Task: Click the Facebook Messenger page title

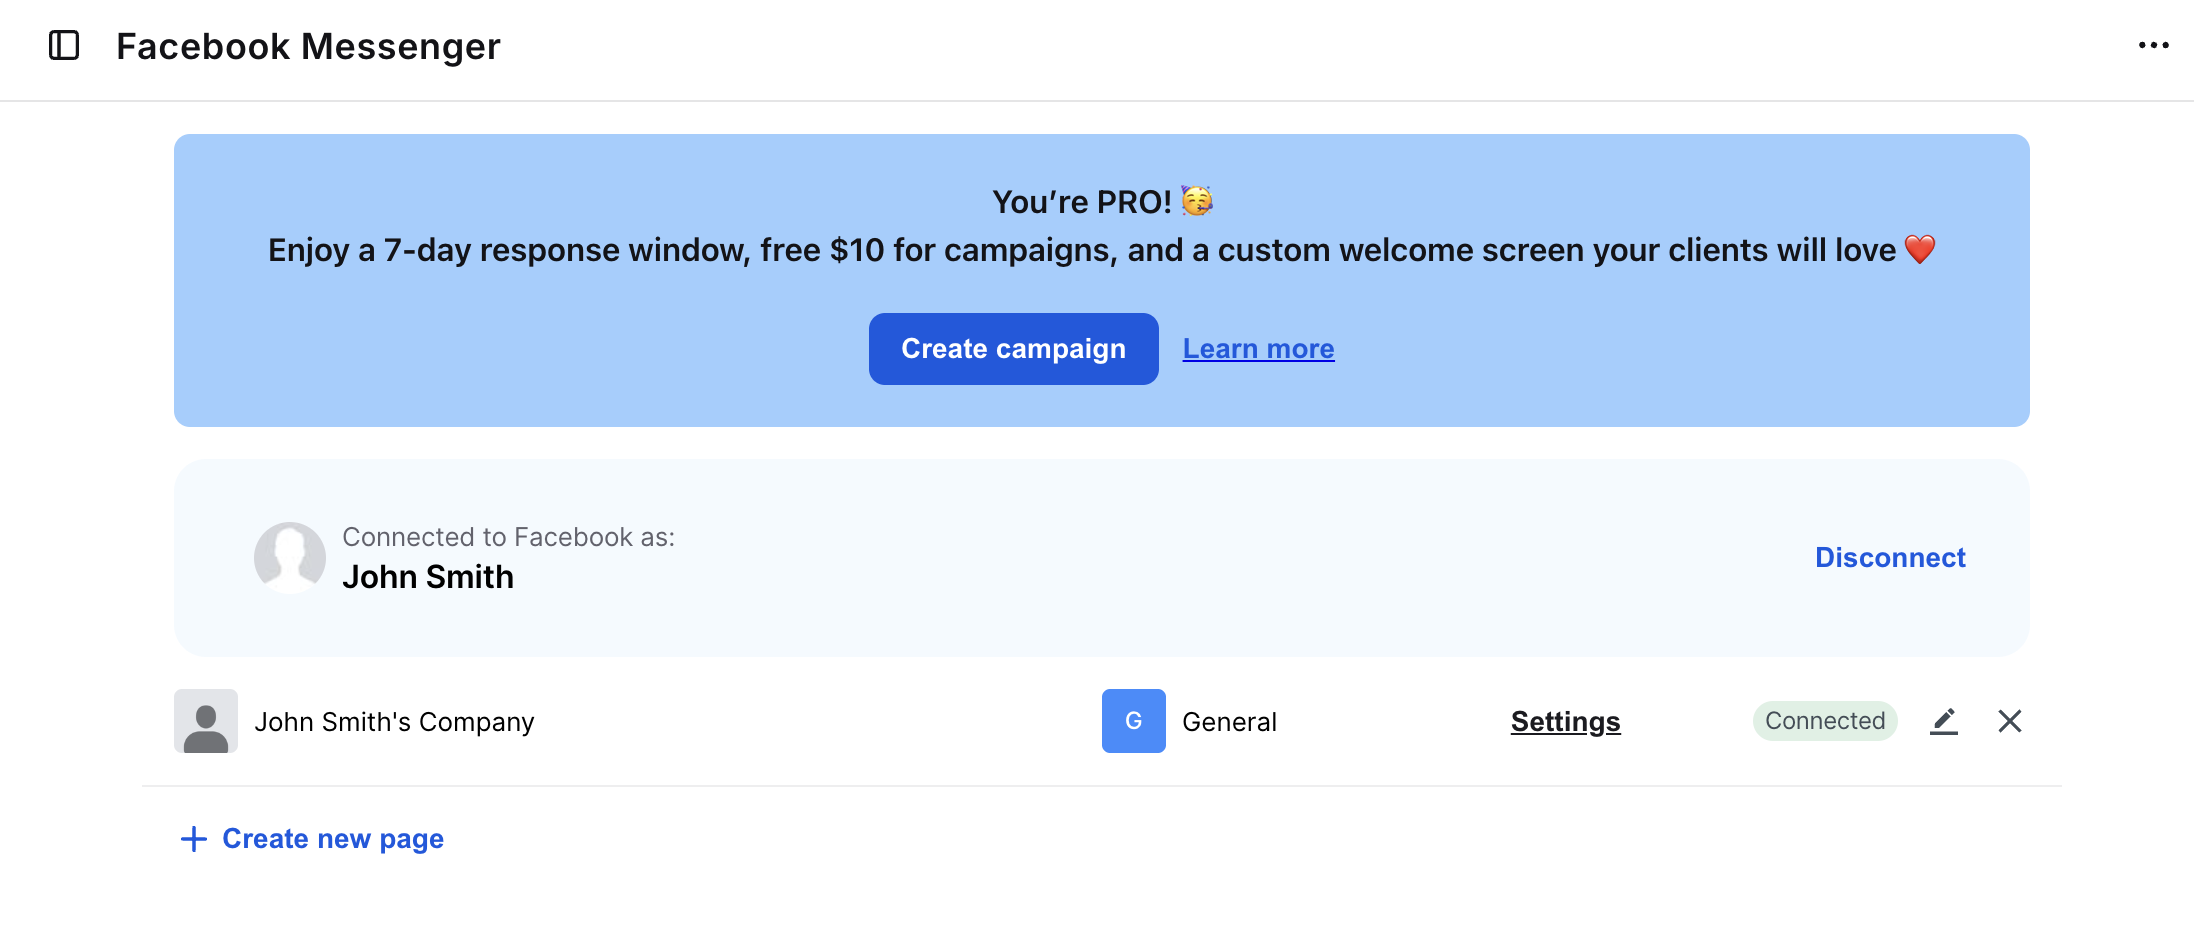Action: click(308, 46)
